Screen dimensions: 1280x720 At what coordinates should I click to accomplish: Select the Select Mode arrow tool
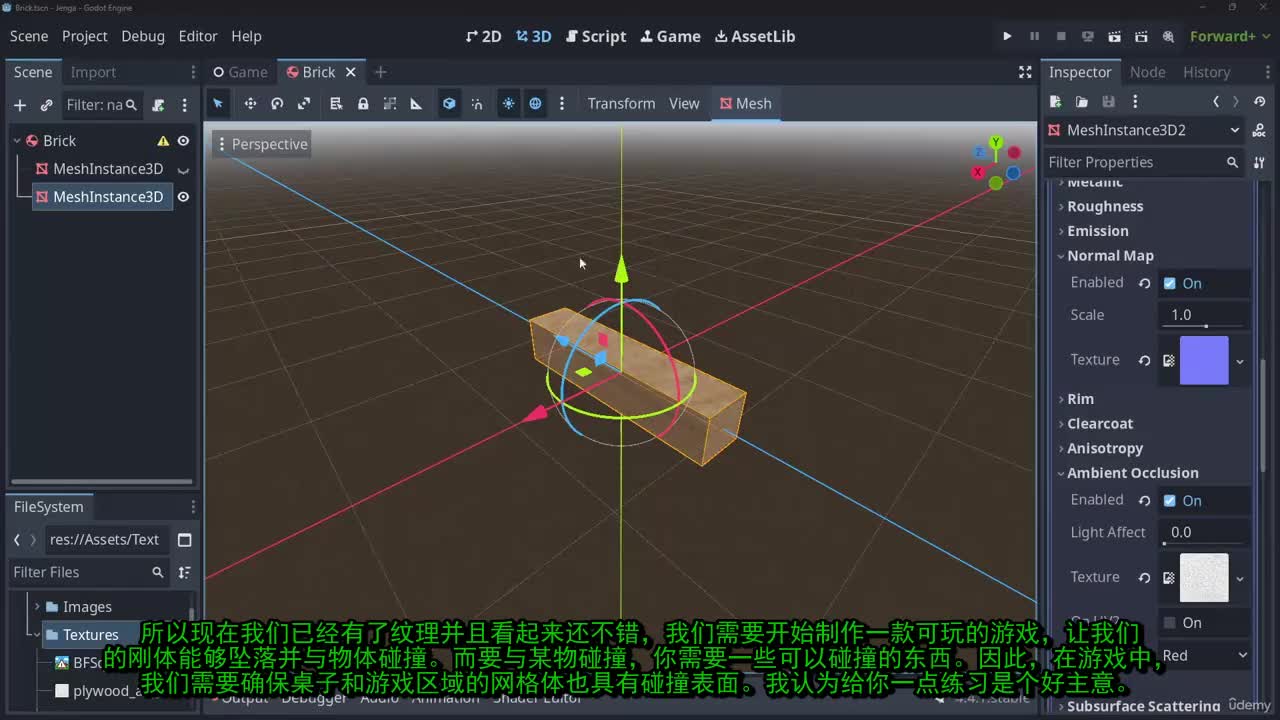point(218,103)
